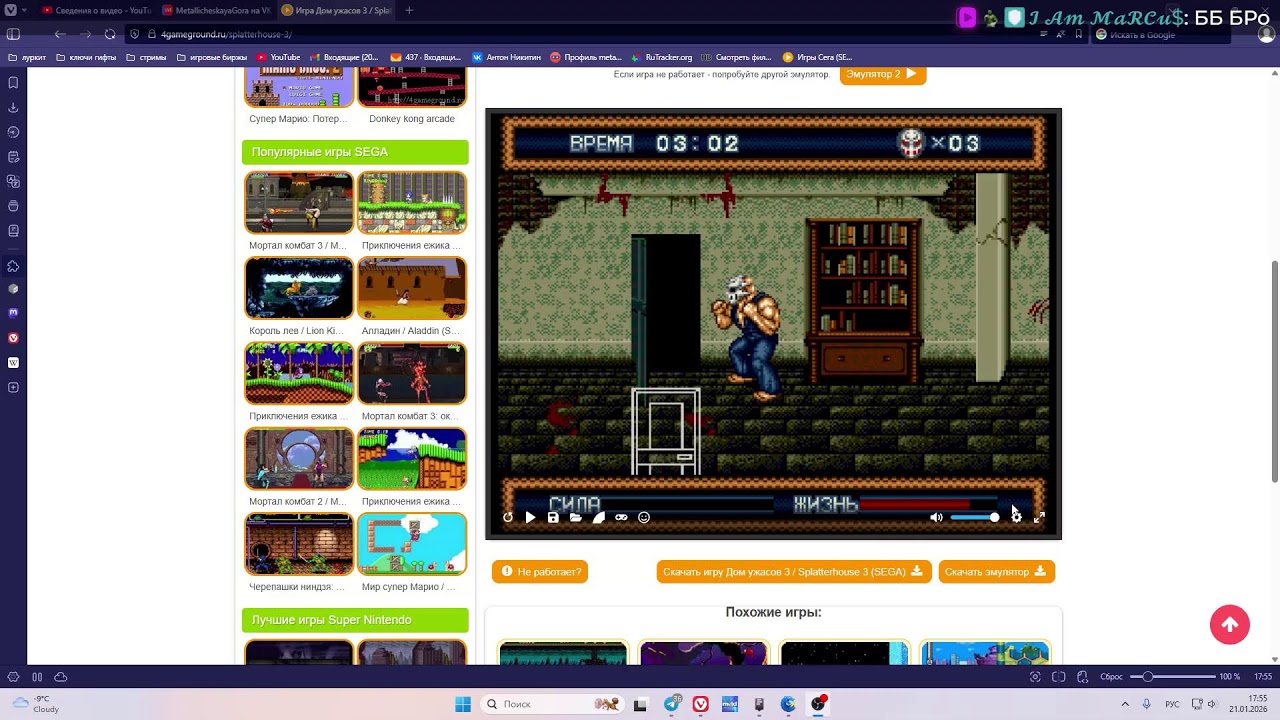Image resolution: width=1280 pixels, height=720 pixels.
Task: Show hidden system tray icons chevron
Action: [1125, 704]
